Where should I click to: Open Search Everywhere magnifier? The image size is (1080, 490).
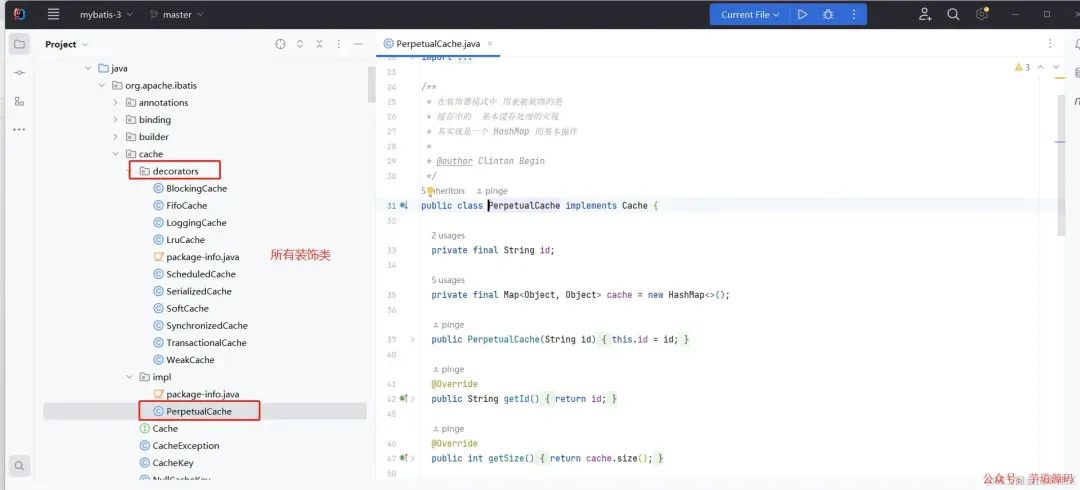pos(953,14)
